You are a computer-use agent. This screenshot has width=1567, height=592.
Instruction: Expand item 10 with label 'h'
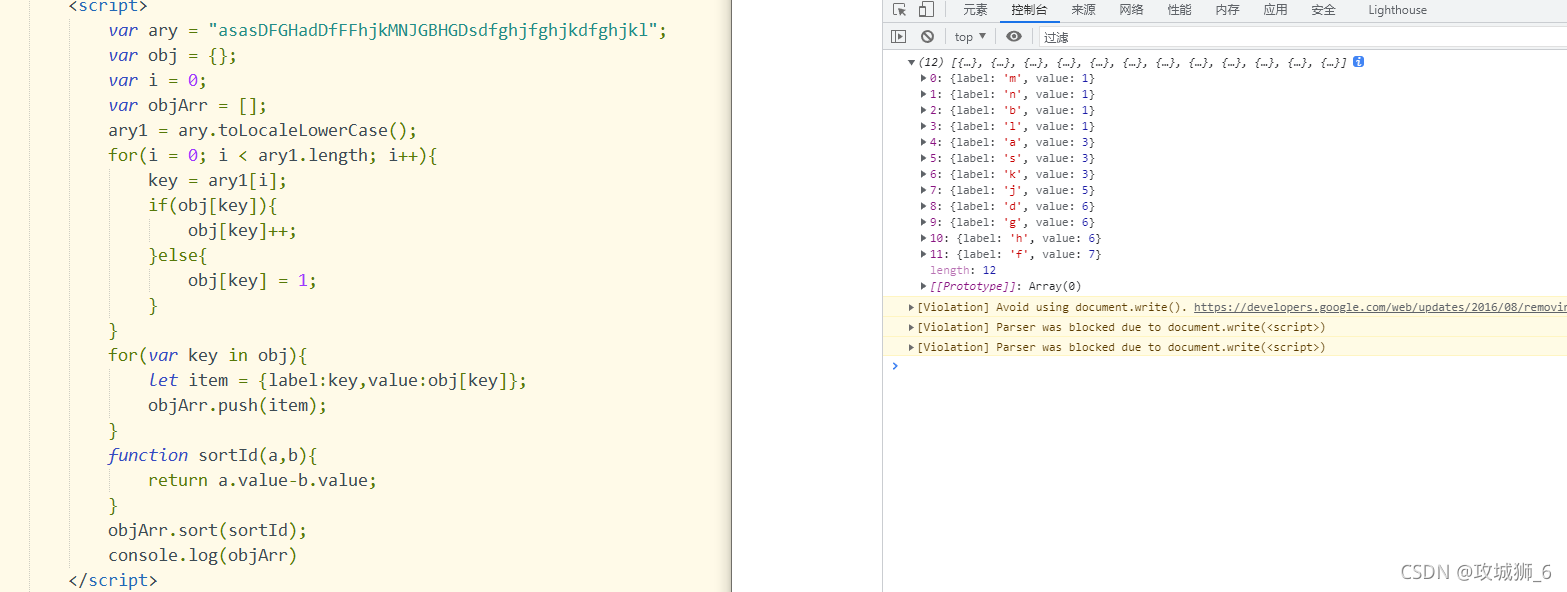point(924,238)
